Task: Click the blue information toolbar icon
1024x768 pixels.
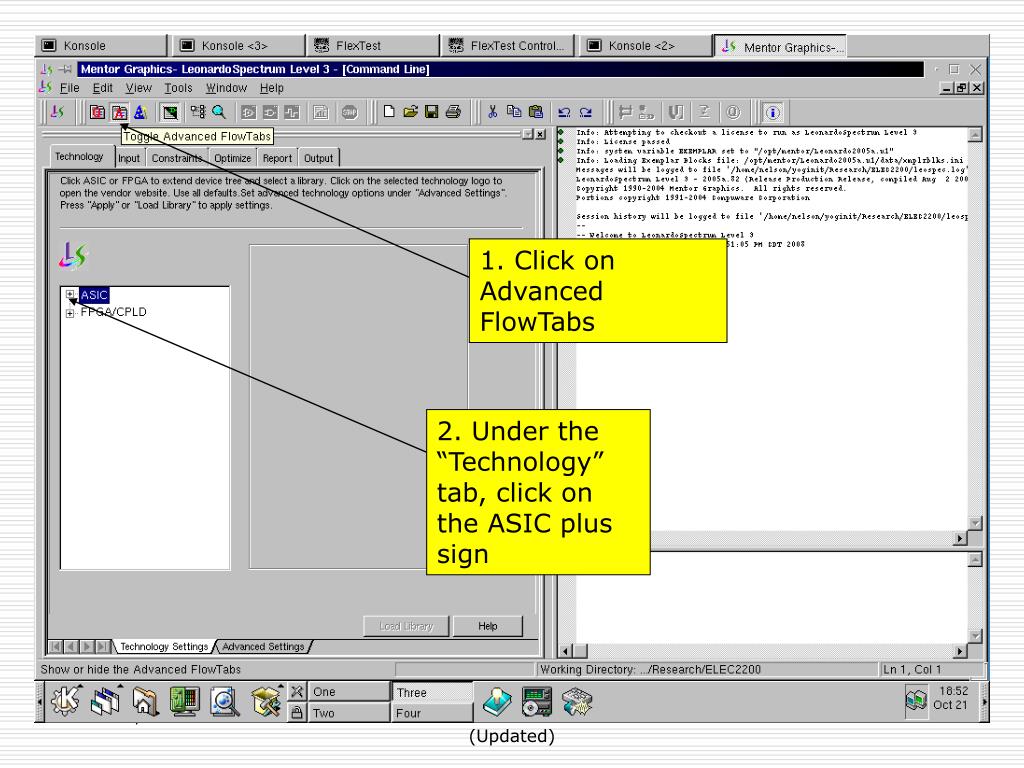Action: [x=773, y=112]
